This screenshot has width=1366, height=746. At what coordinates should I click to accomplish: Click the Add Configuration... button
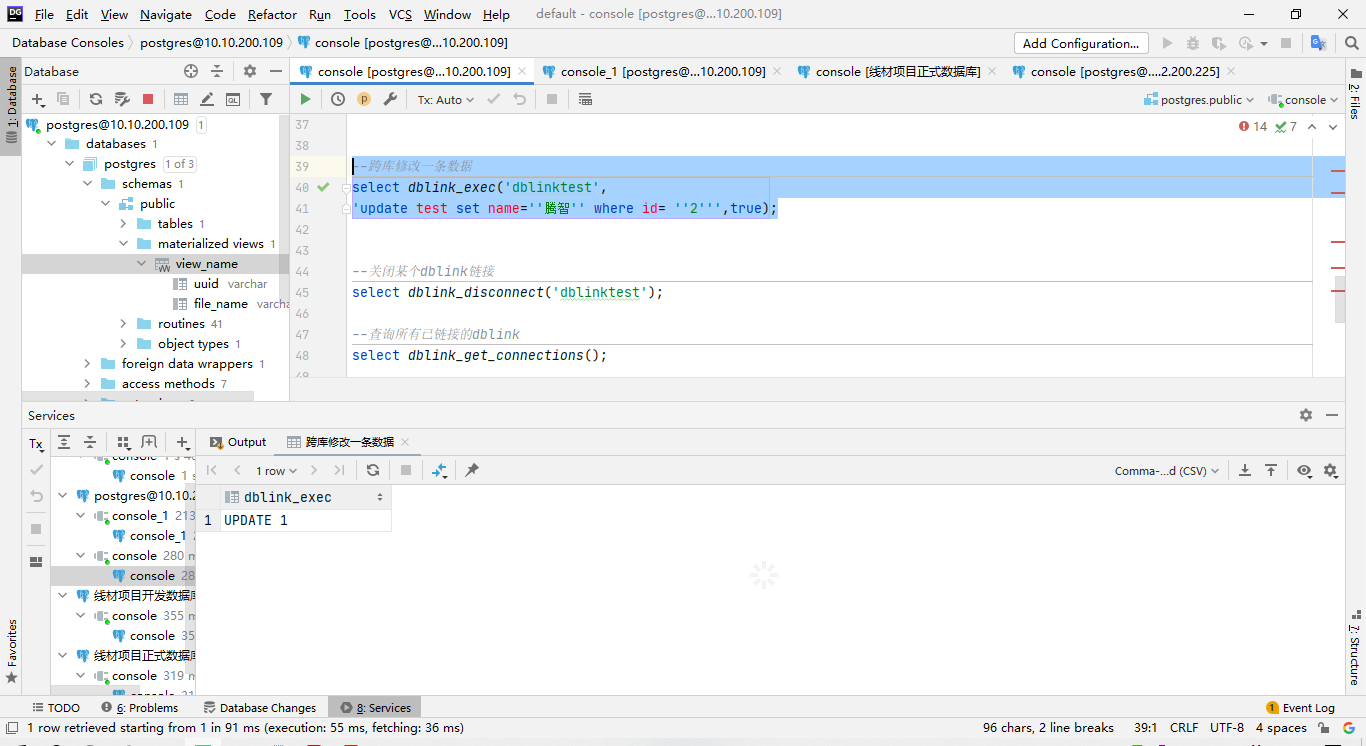click(x=1081, y=43)
